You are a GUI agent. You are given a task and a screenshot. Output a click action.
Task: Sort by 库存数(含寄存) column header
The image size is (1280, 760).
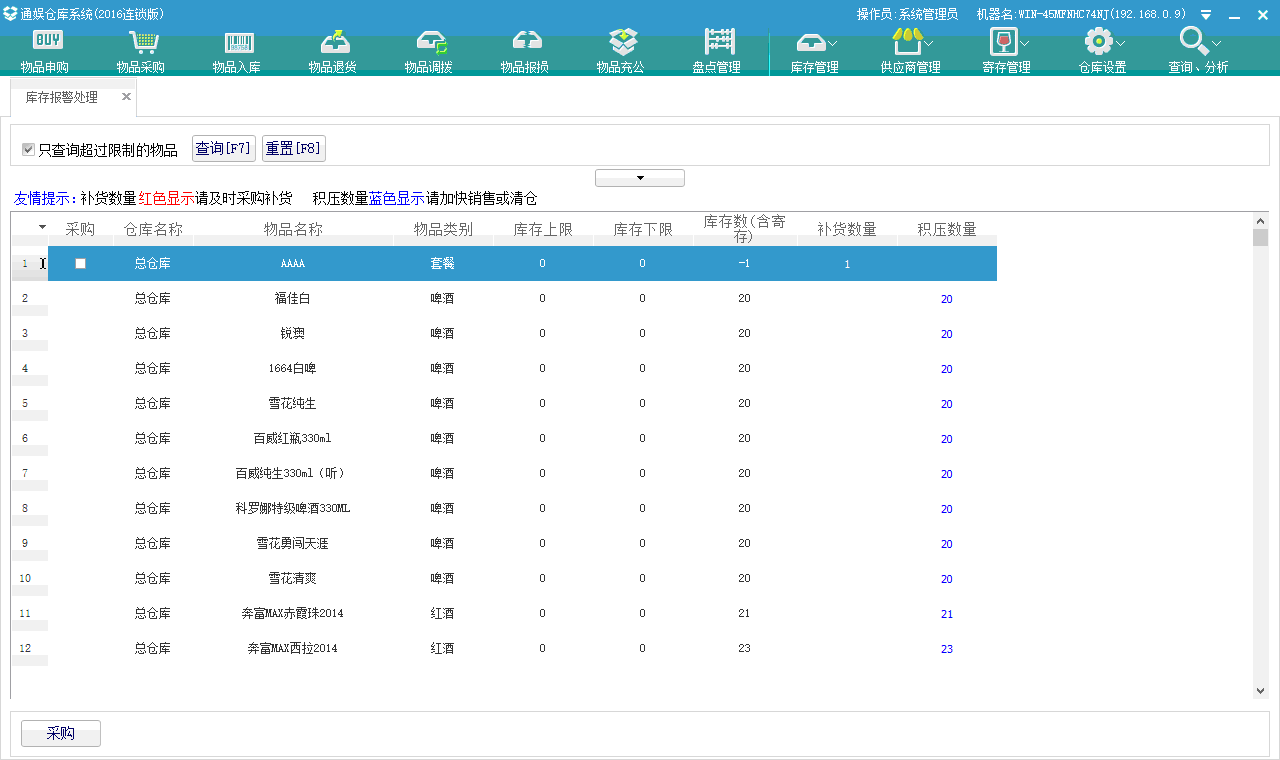744,229
